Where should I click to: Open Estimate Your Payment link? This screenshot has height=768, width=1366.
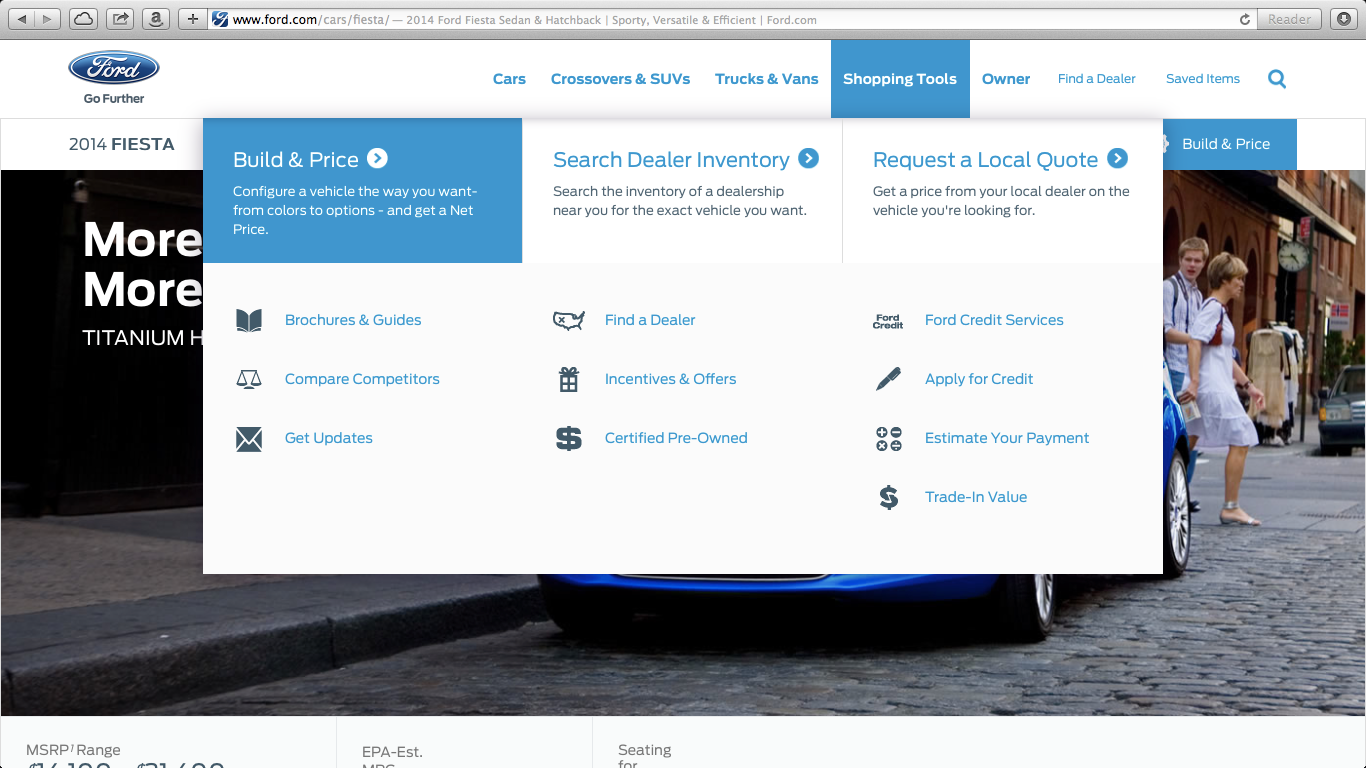1007,438
